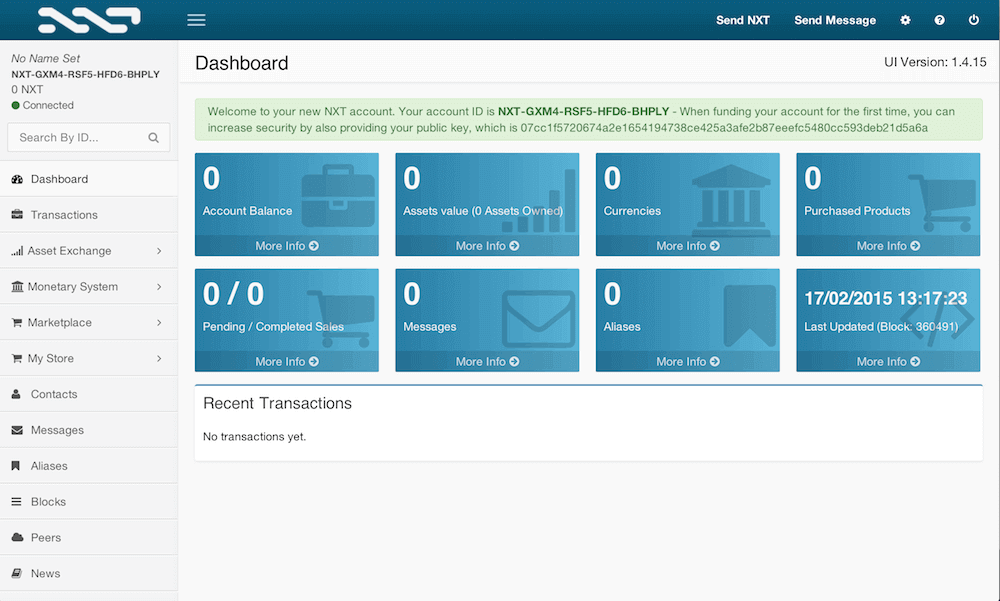
Task: Expand the Asset Exchange submenu chevron
Action: [x=159, y=251]
